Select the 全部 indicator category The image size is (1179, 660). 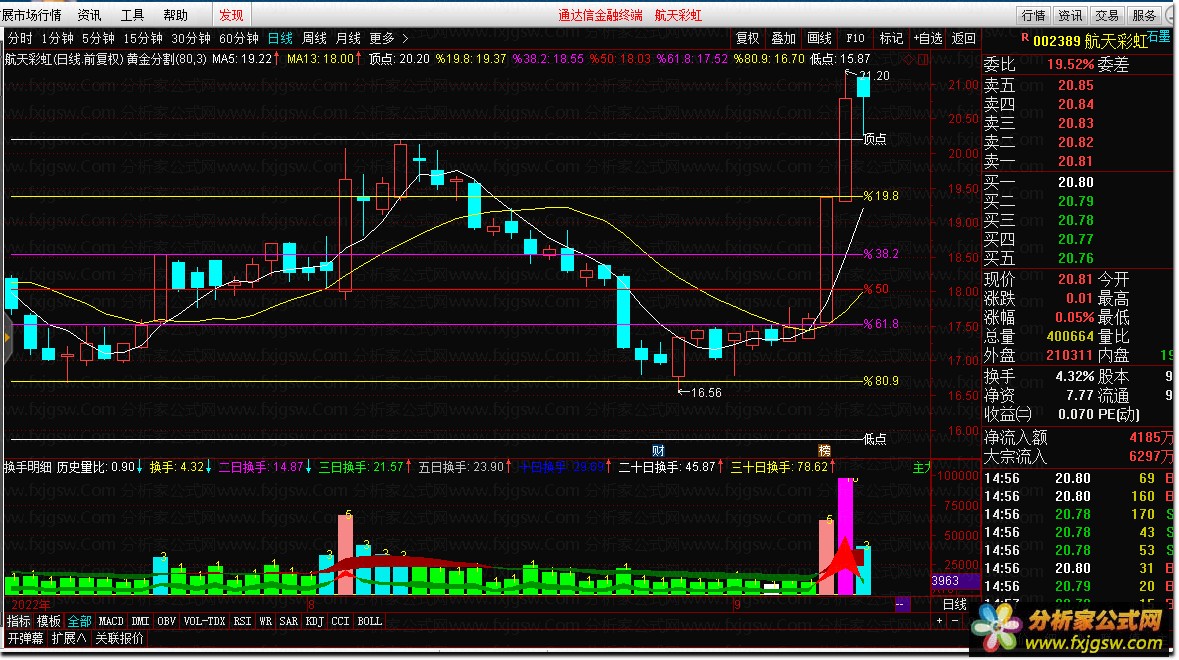click(79, 622)
